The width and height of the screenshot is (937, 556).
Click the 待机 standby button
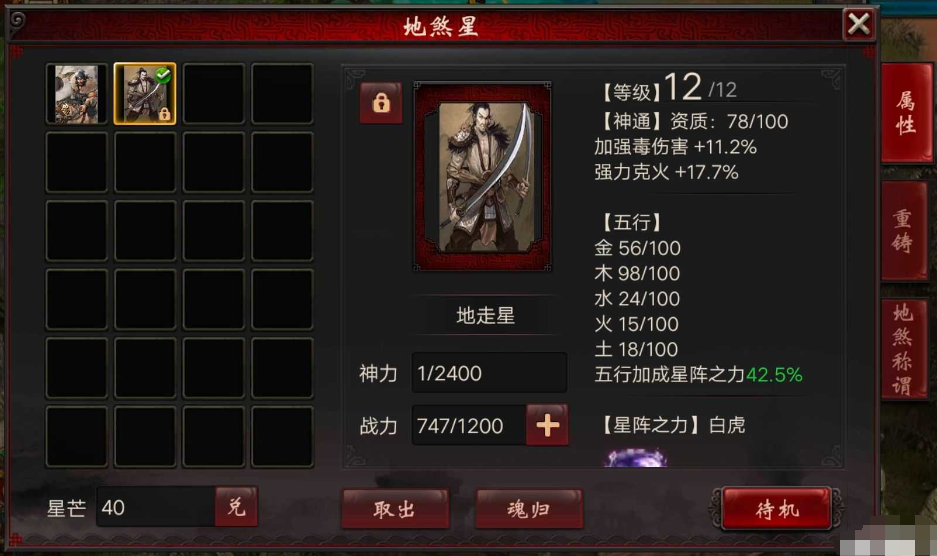(777, 509)
